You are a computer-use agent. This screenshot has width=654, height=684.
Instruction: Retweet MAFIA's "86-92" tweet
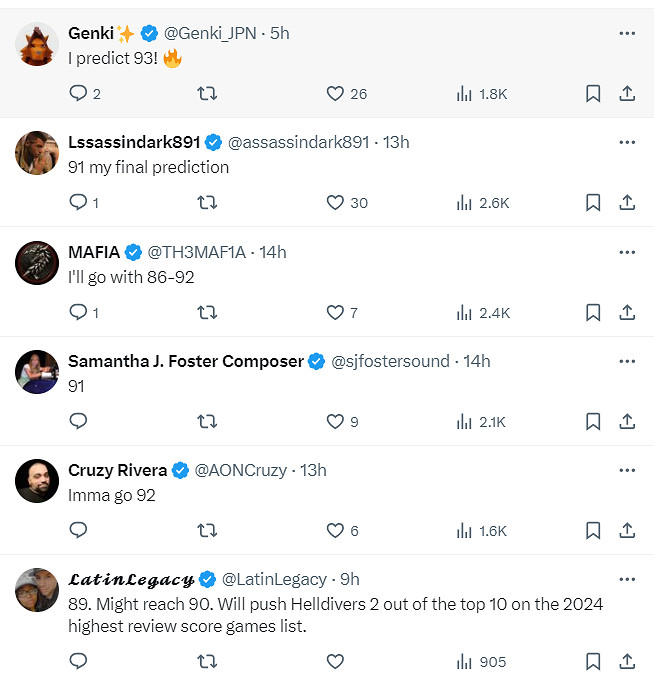pos(207,312)
